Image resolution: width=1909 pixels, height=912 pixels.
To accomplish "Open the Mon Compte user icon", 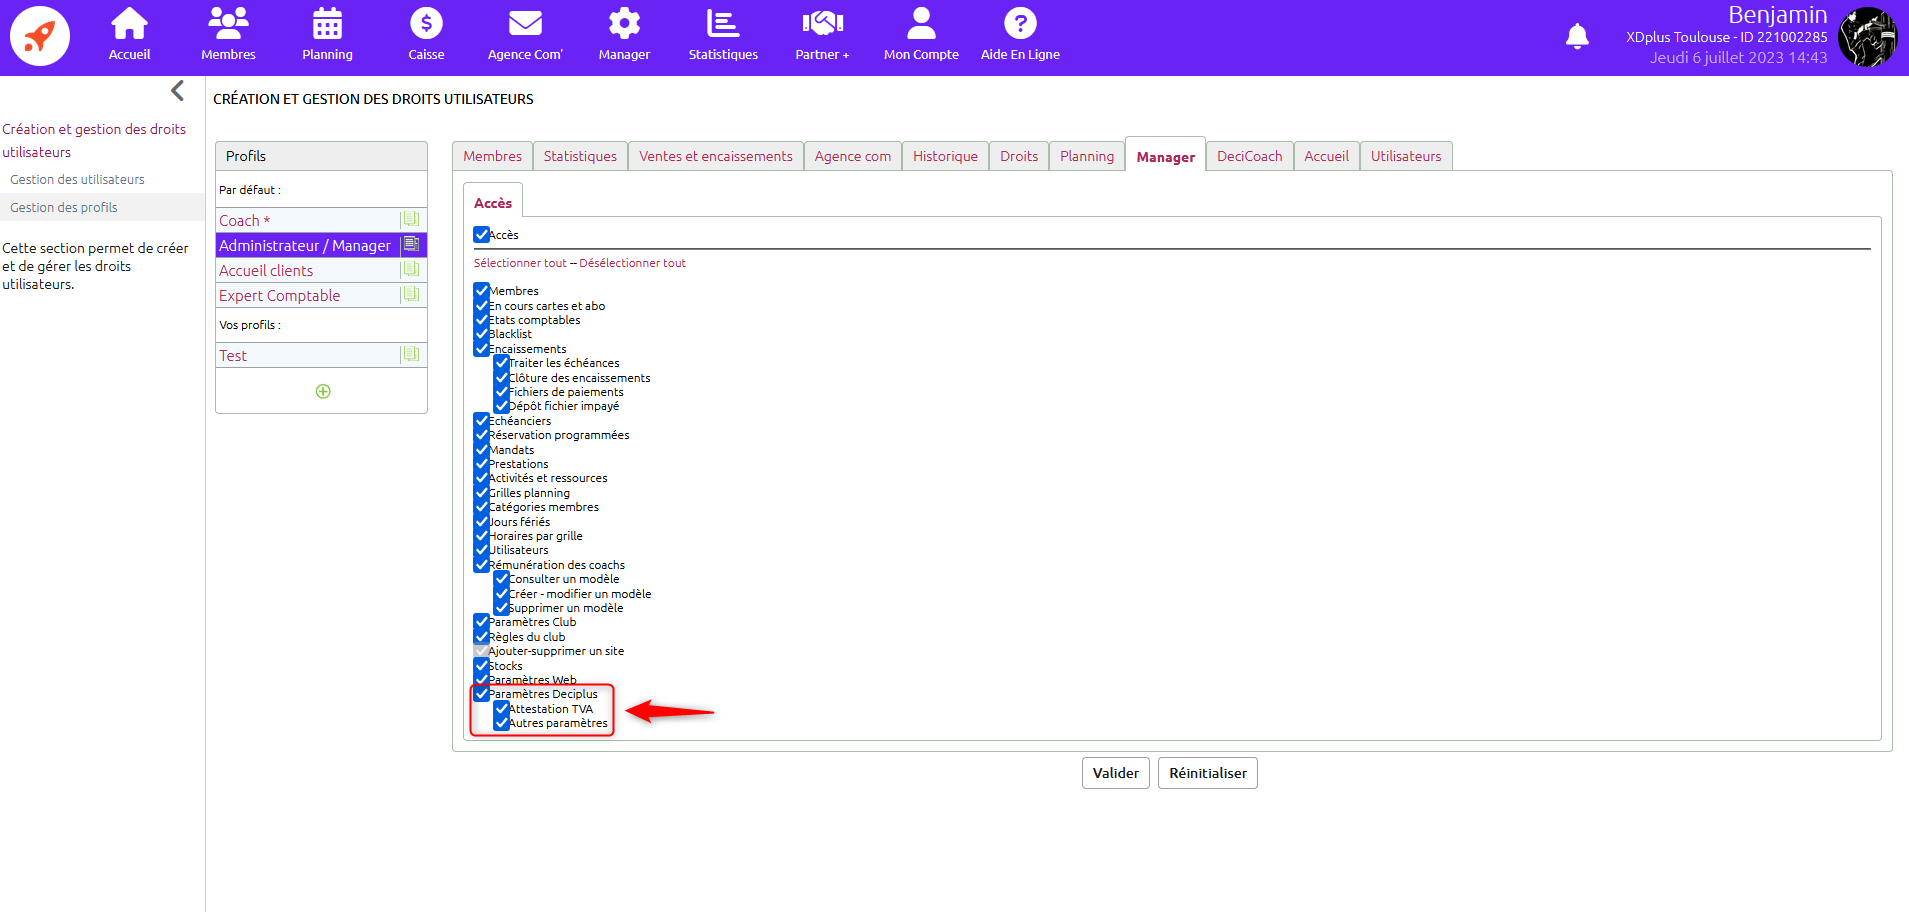I will coord(921,24).
